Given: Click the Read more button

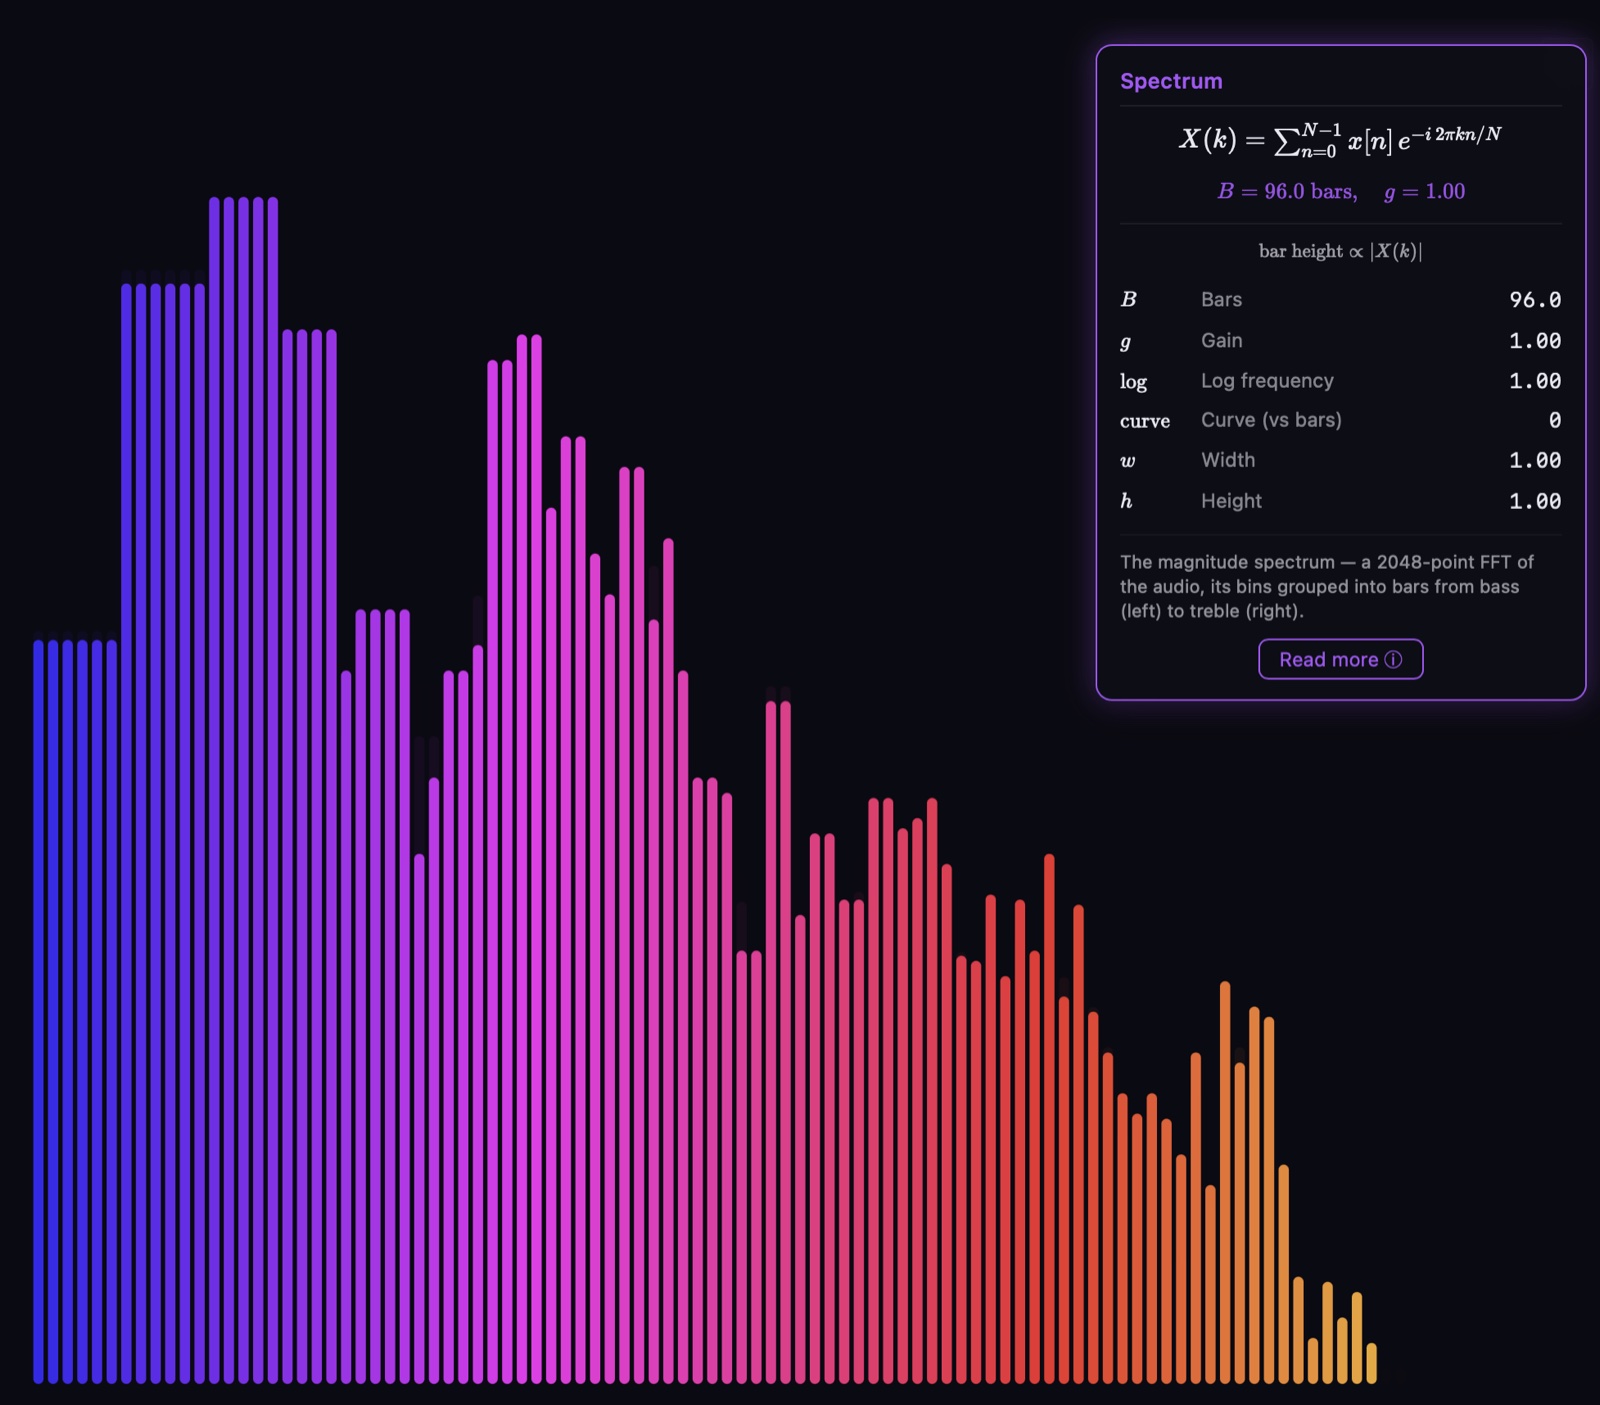Looking at the screenshot, I should point(1340,659).
